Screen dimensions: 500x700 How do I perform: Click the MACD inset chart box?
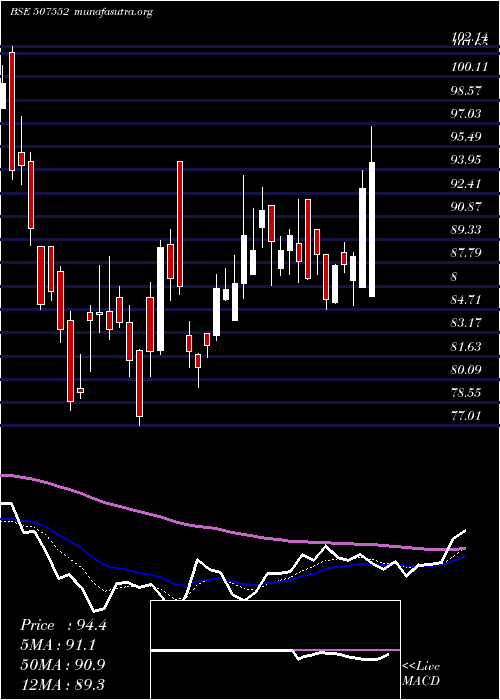[275, 650]
